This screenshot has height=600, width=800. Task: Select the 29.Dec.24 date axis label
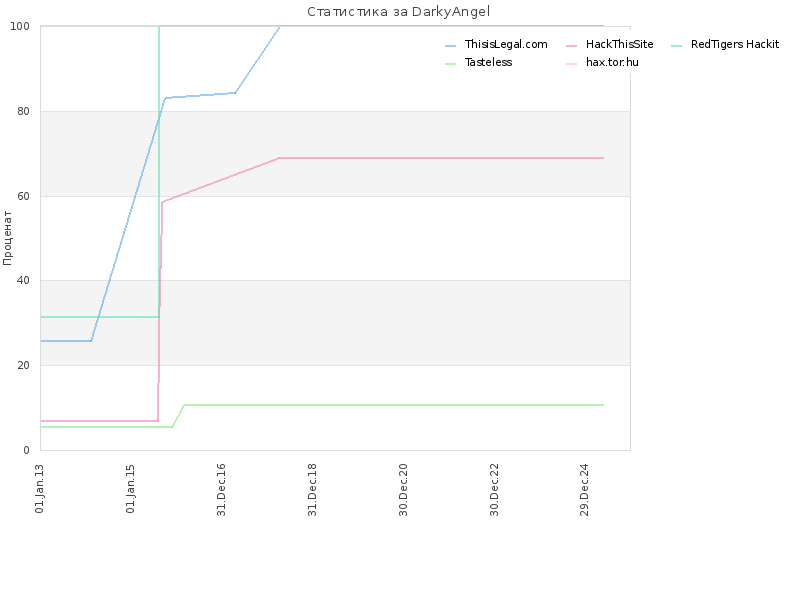pos(585,489)
